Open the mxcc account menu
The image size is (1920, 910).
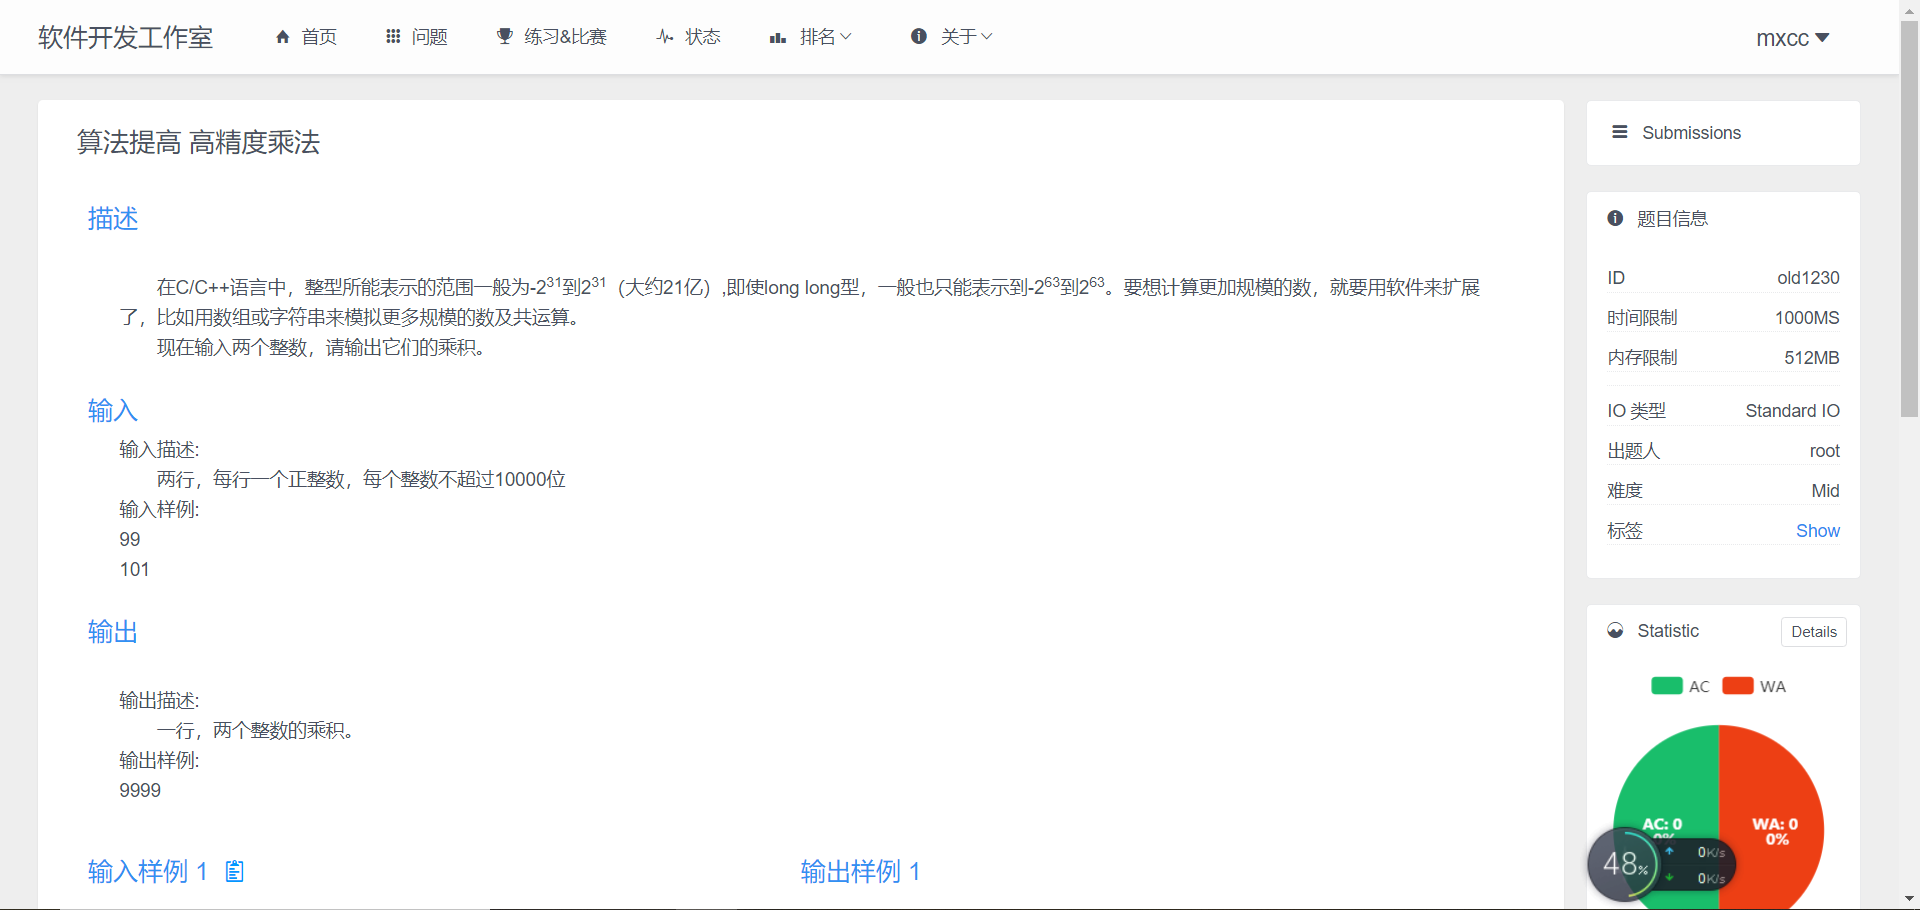(x=1792, y=37)
